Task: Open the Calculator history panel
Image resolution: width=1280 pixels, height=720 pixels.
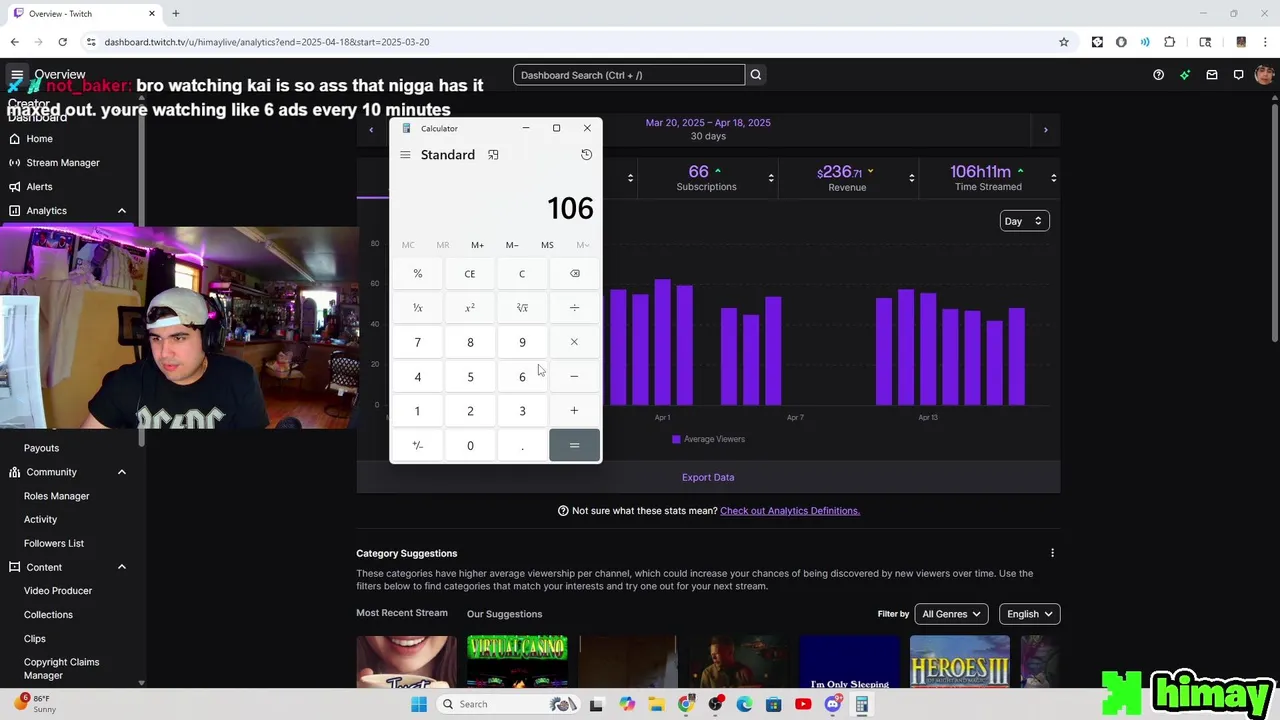Action: pos(586,155)
